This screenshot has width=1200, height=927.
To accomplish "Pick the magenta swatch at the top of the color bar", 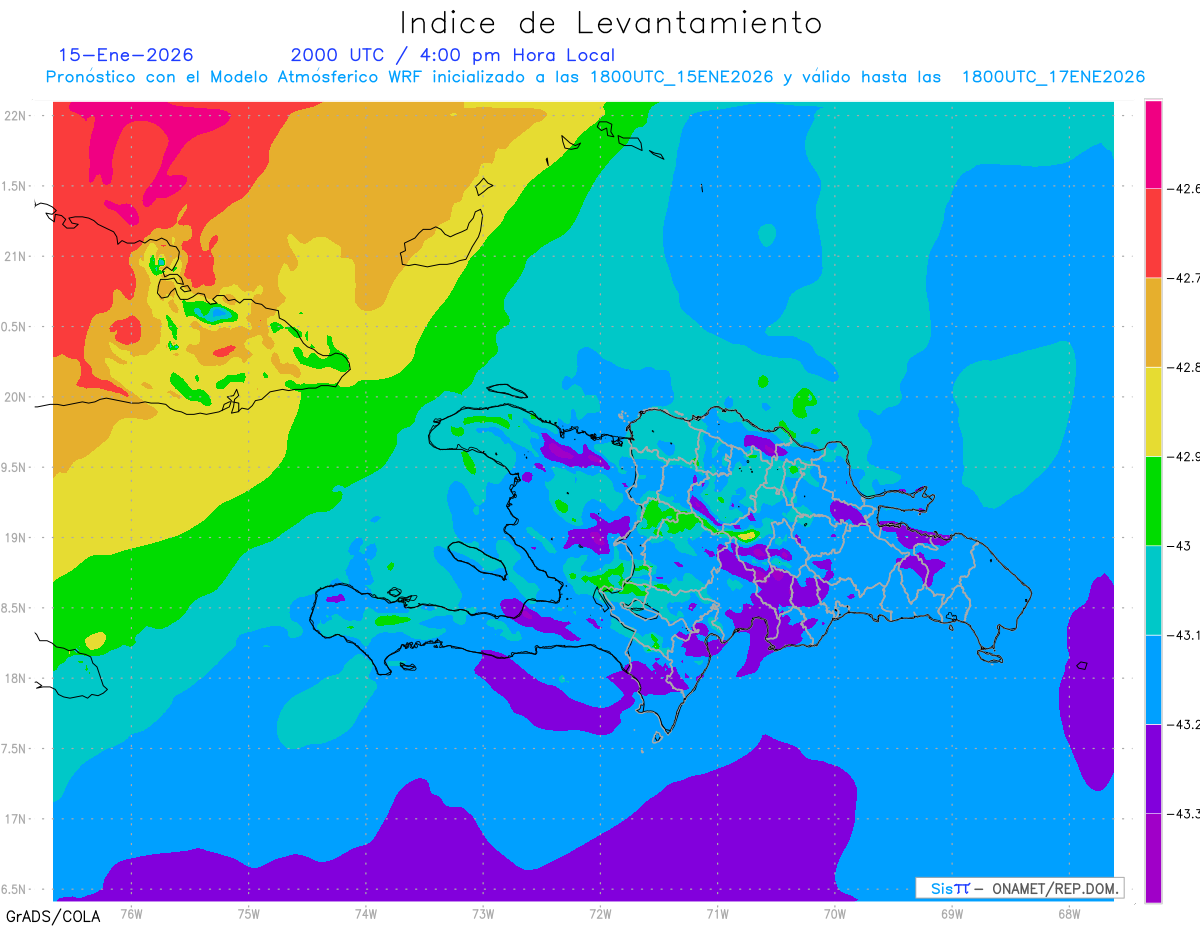I will [x=1153, y=144].
